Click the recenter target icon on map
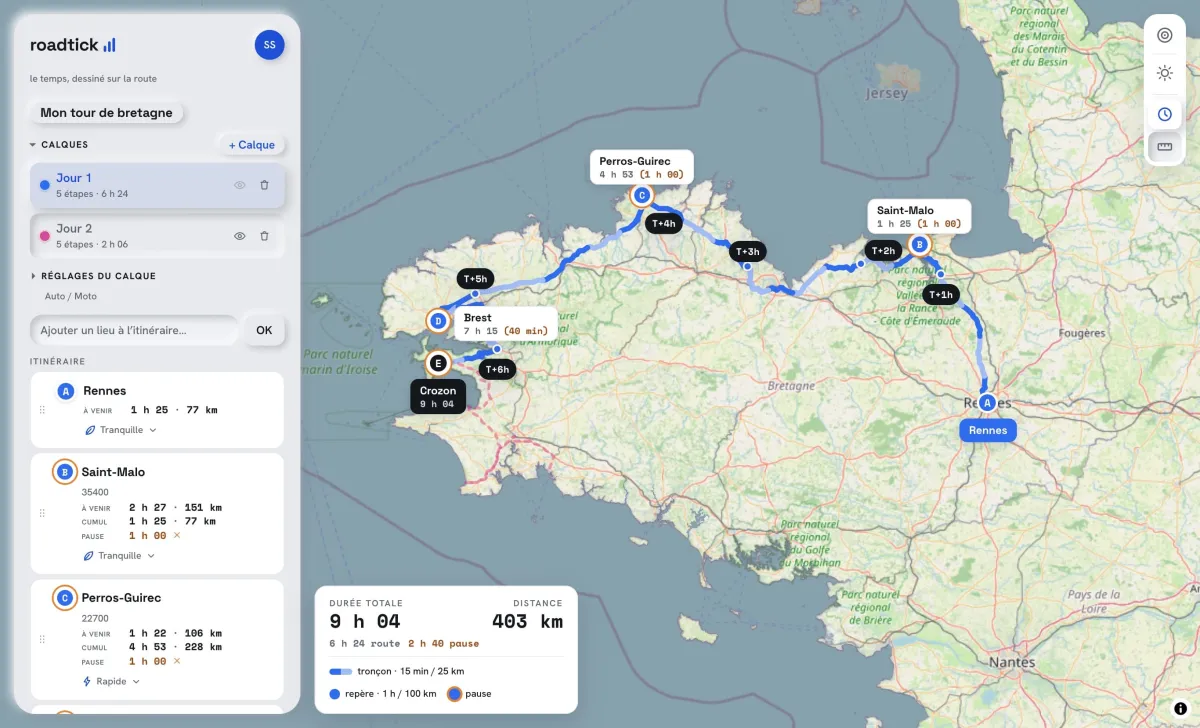This screenshot has height=728, width=1200. pyautogui.click(x=1164, y=35)
